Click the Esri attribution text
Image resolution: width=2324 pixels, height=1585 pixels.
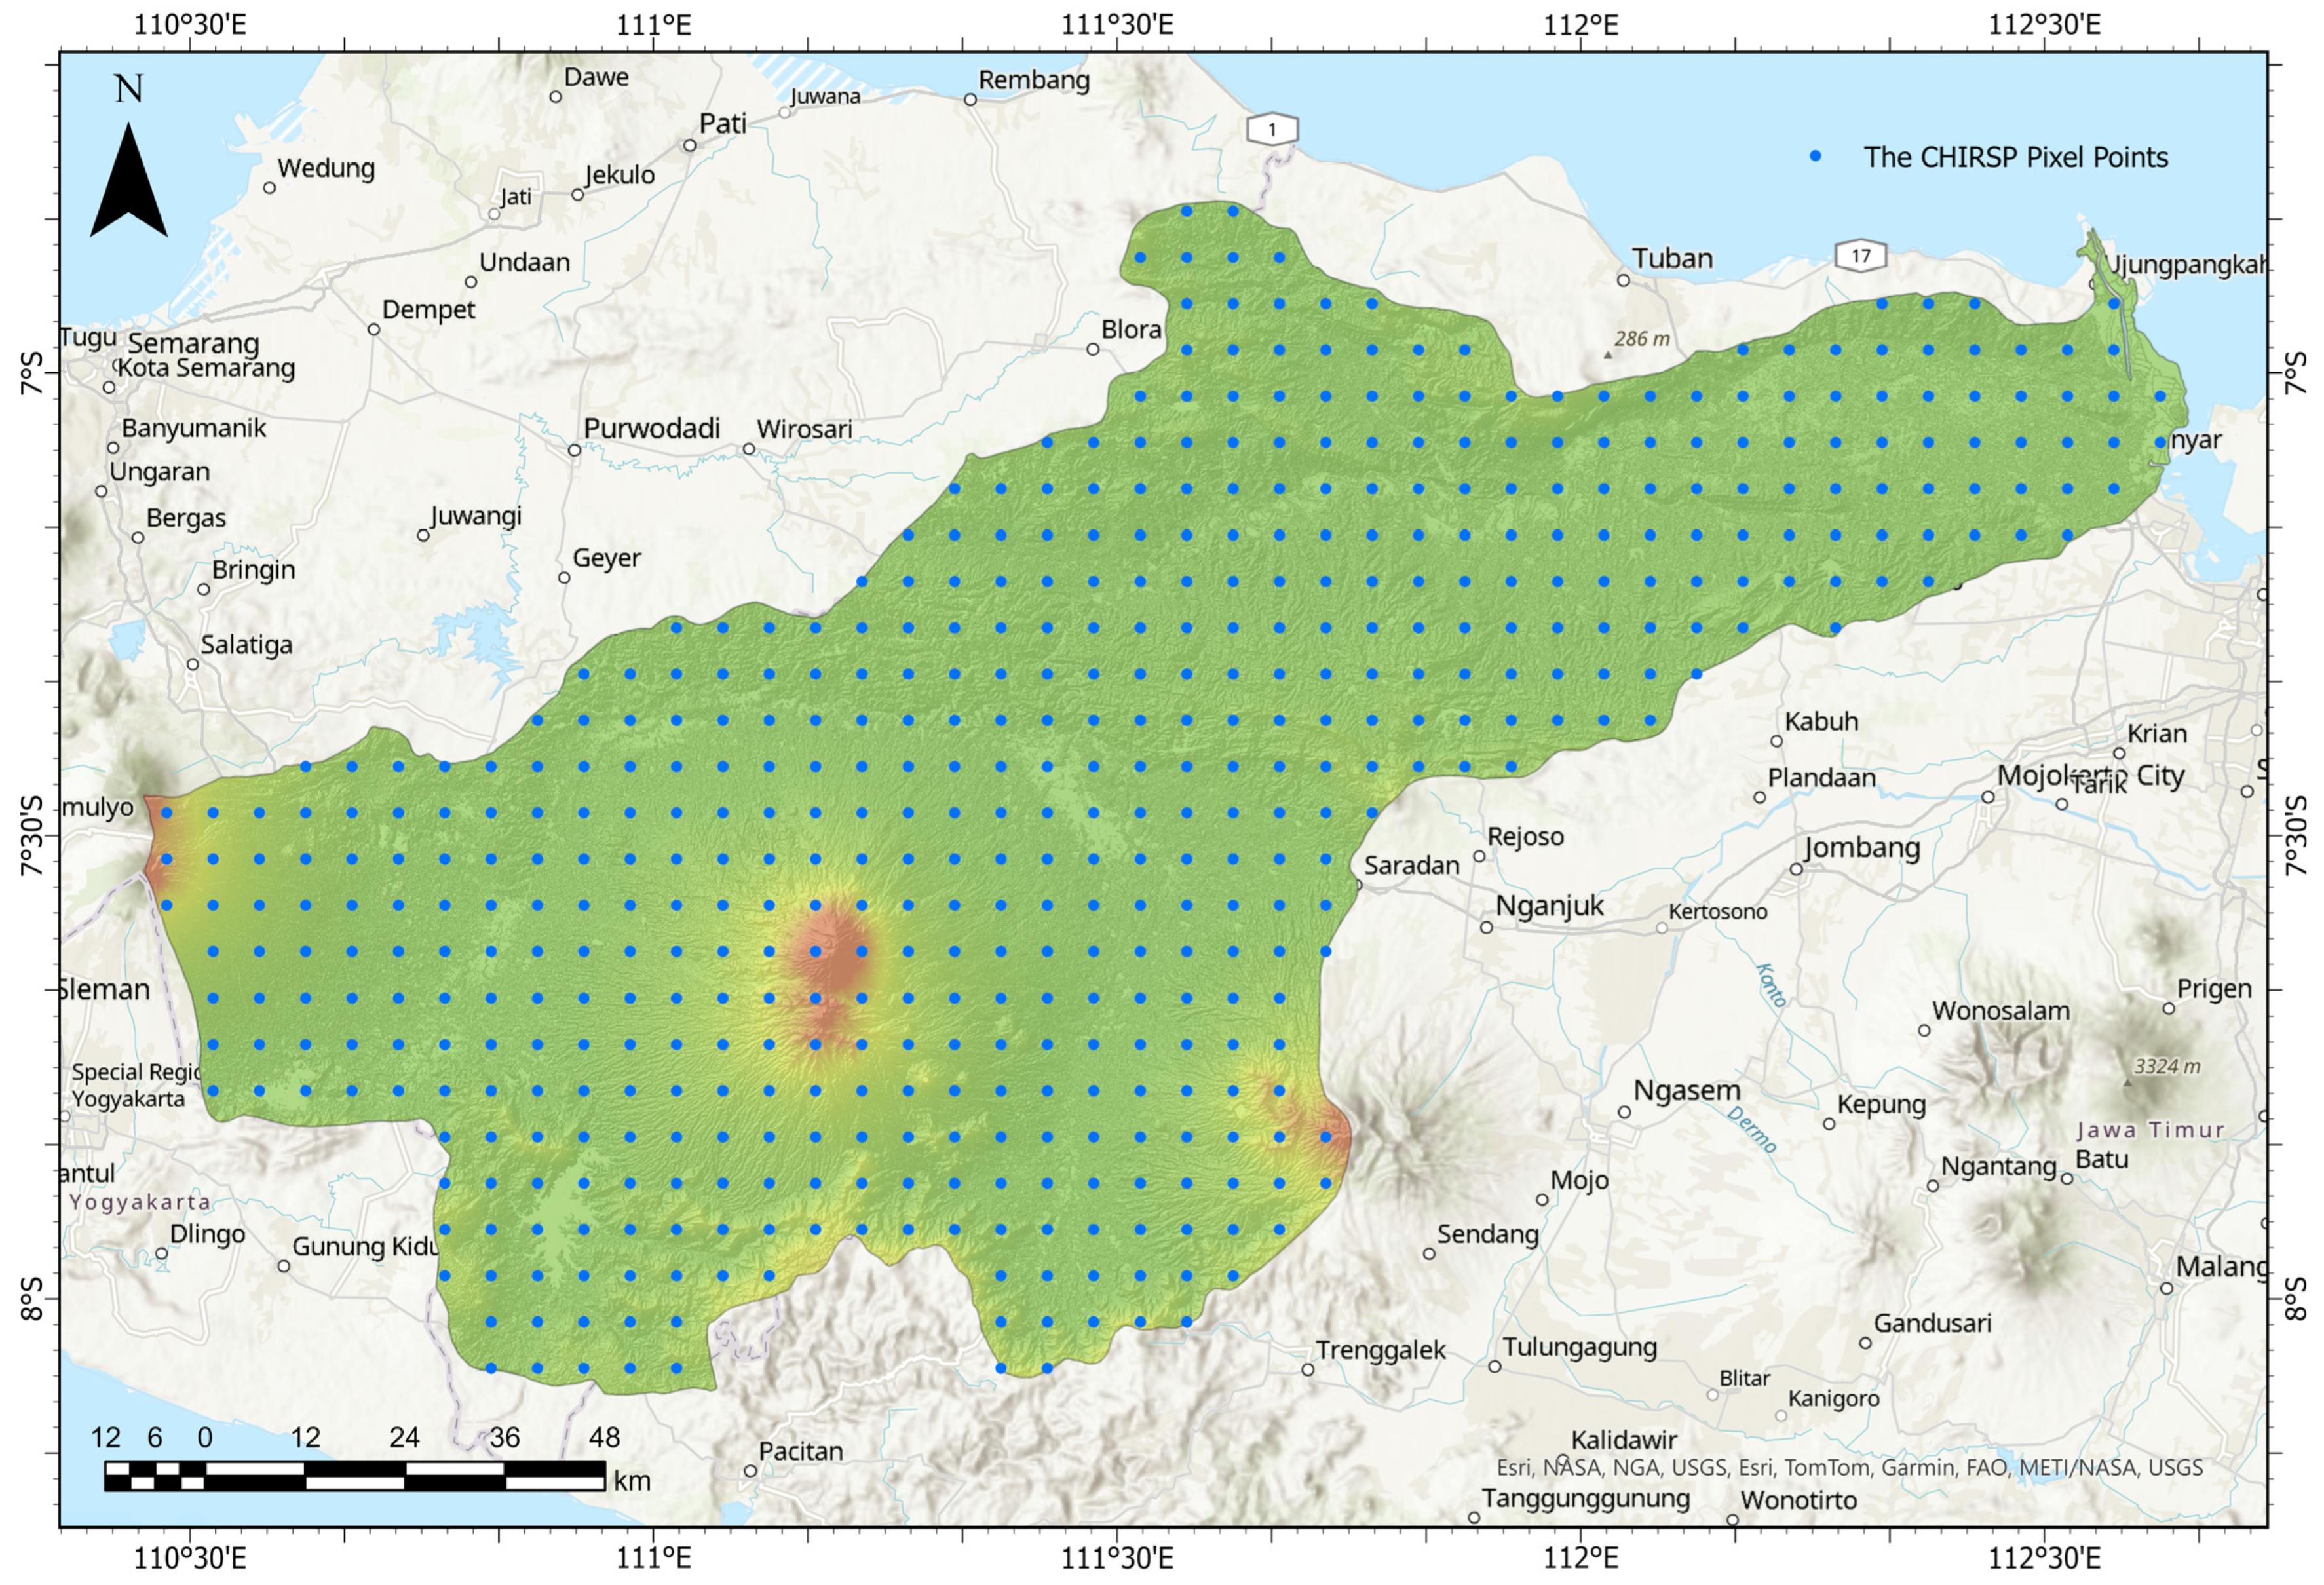pyautogui.click(x=1849, y=1467)
